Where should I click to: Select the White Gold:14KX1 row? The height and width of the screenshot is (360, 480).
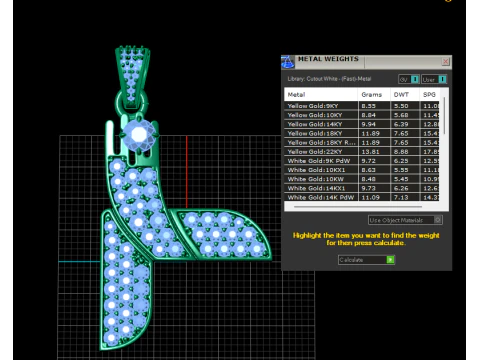point(363,188)
